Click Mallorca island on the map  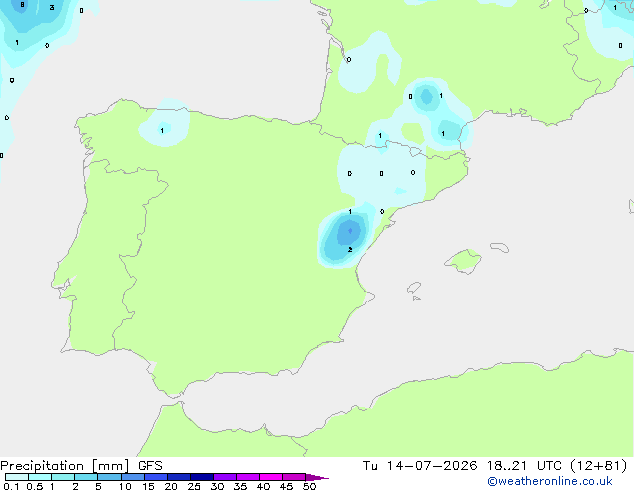(x=464, y=261)
